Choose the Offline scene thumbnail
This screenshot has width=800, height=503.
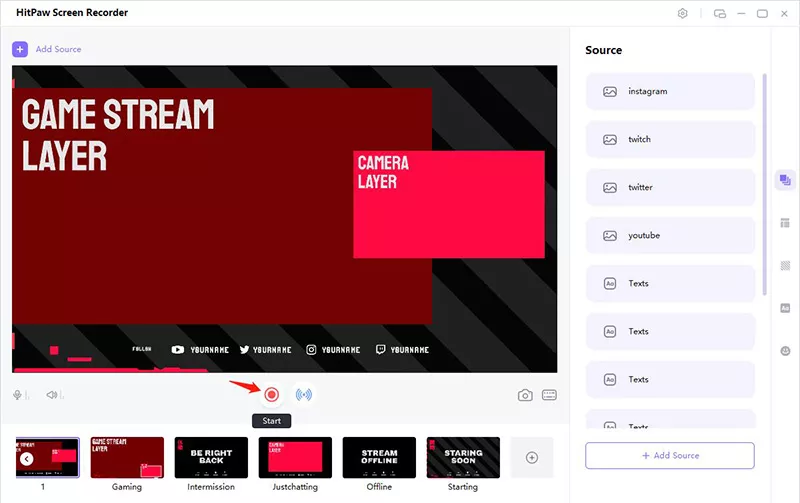point(379,457)
